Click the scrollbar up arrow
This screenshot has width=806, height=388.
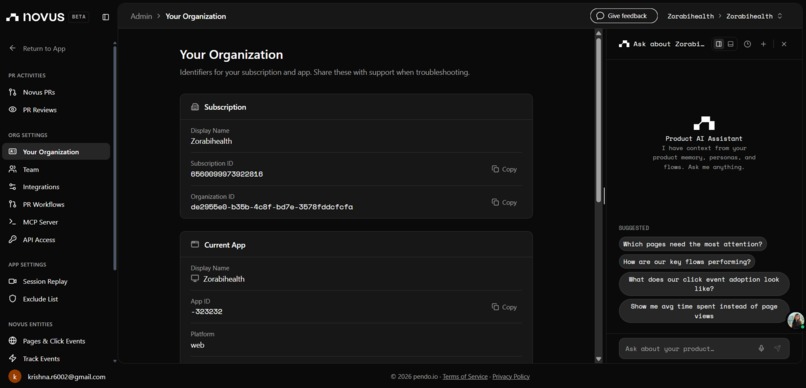point(598,33)
